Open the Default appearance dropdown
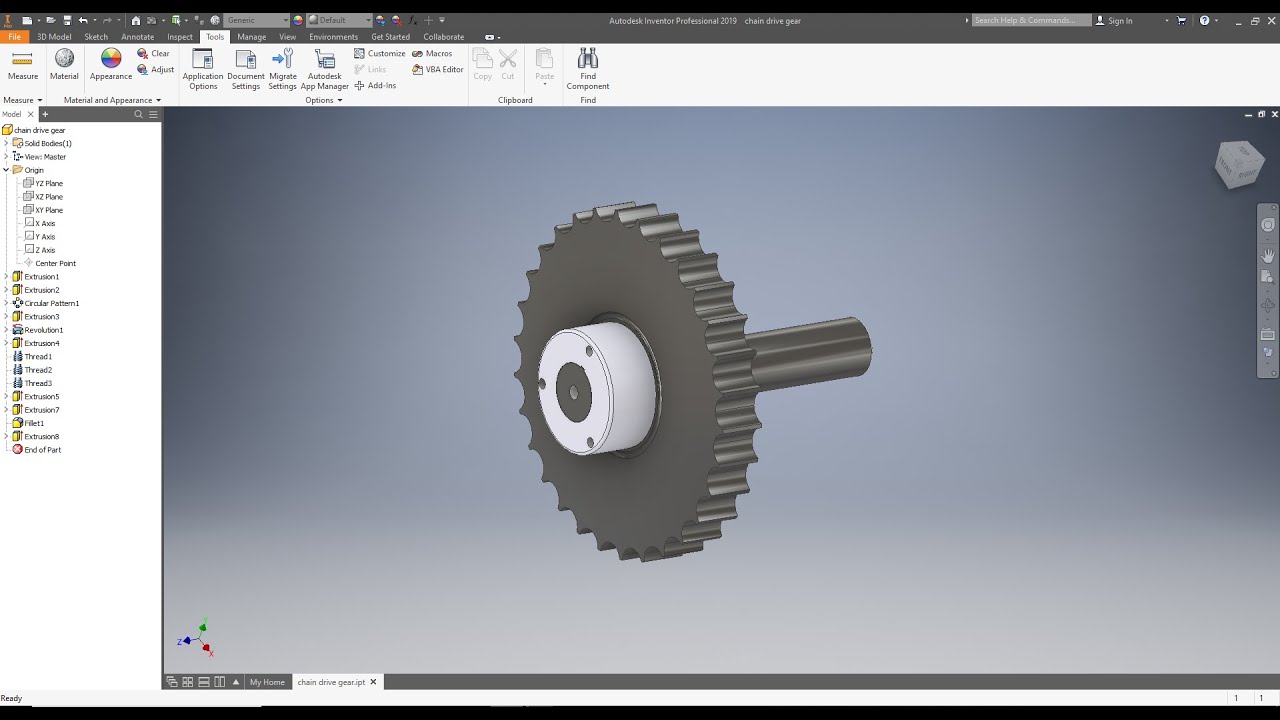The width and height of the screenshot is (1280, 720). point(339,20)
